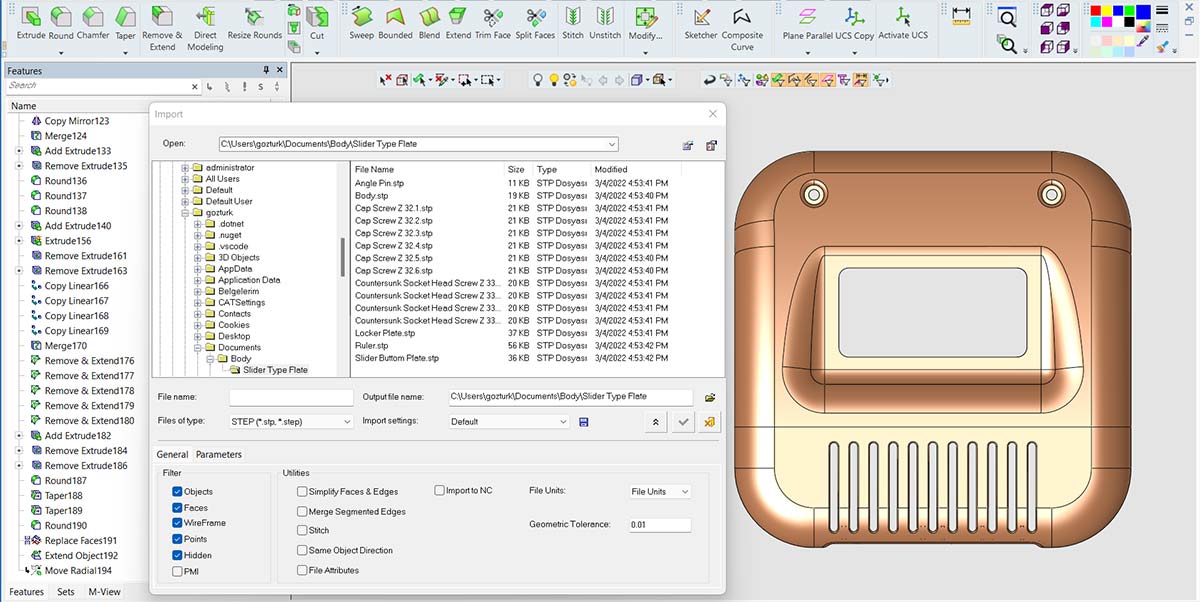The height and width of the screenshot is (602, 1200).
Task: Switch to the Parameters tab
Action: [x=219, y=455]
